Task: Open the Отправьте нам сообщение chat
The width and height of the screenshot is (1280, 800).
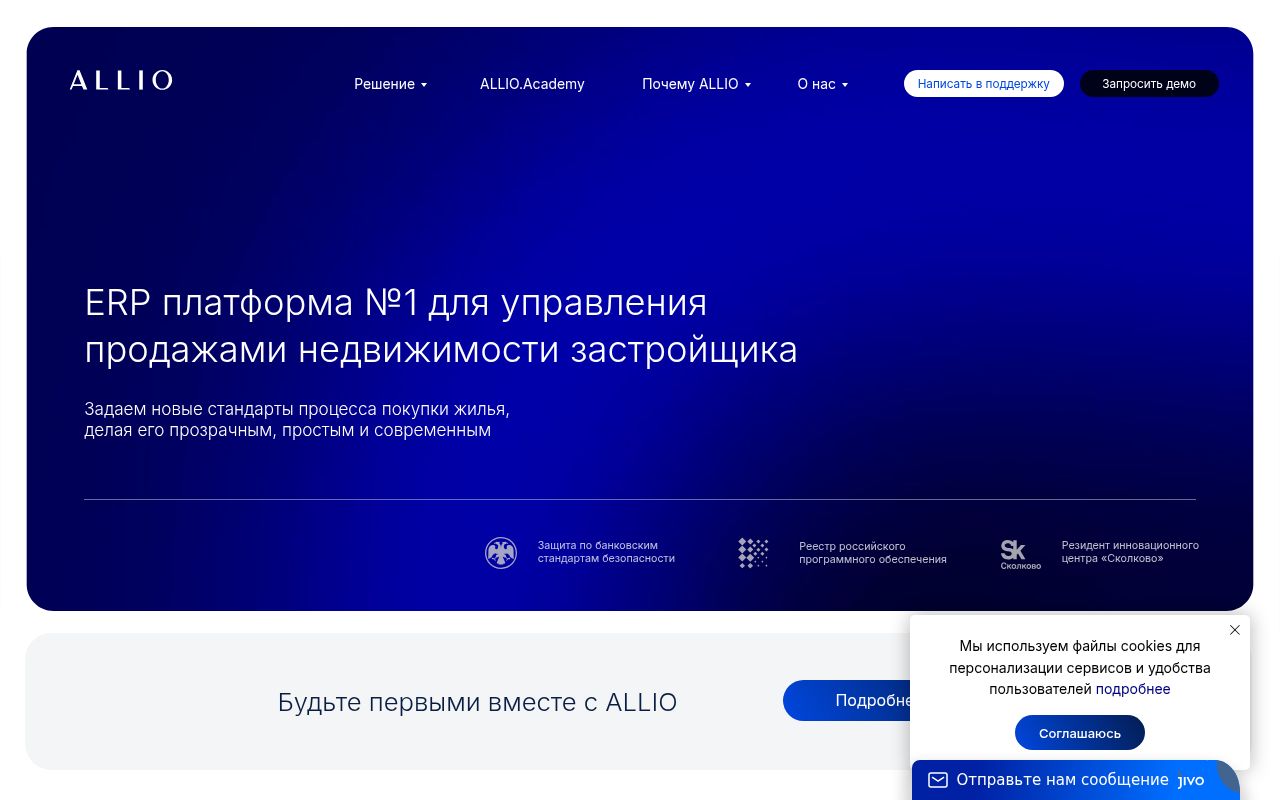Action: coord(1062,780)
